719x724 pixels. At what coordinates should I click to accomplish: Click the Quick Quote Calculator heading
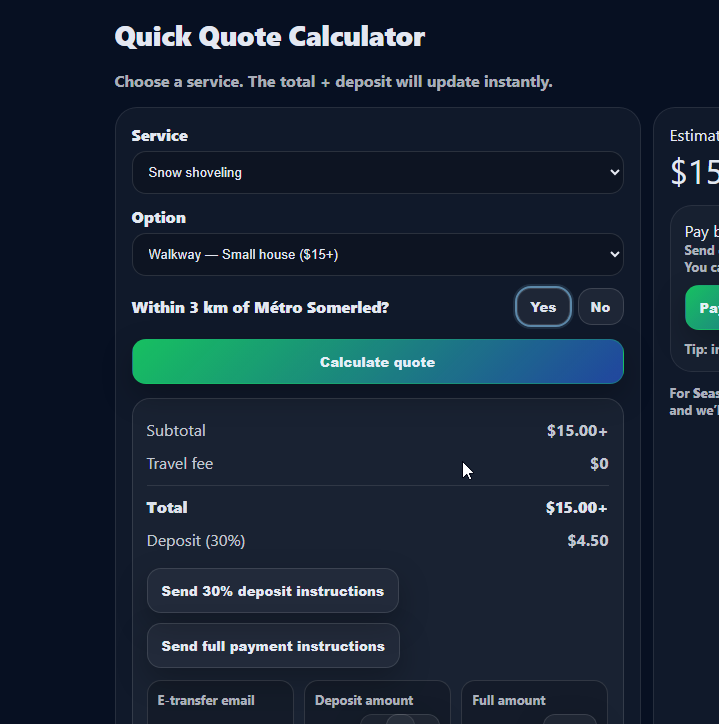pos(270,37)
